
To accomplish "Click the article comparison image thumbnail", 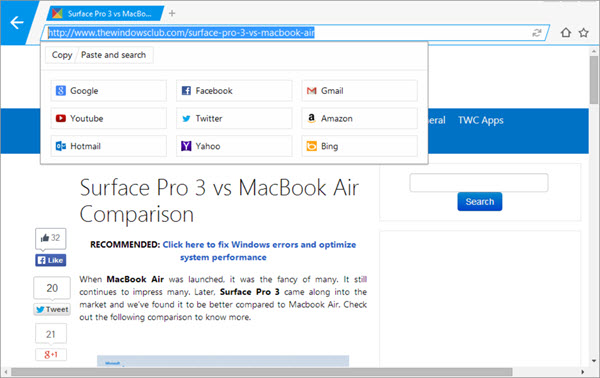I will pos(223,361).
